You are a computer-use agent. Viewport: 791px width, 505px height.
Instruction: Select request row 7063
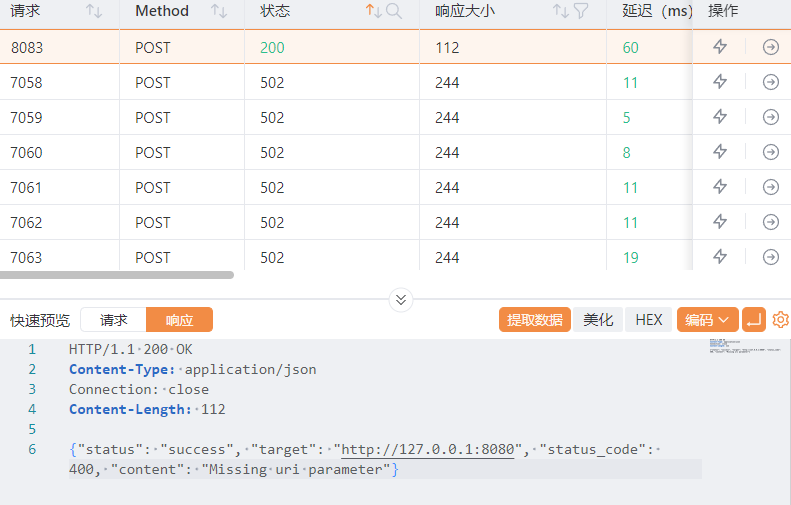[x=396, y=255]
